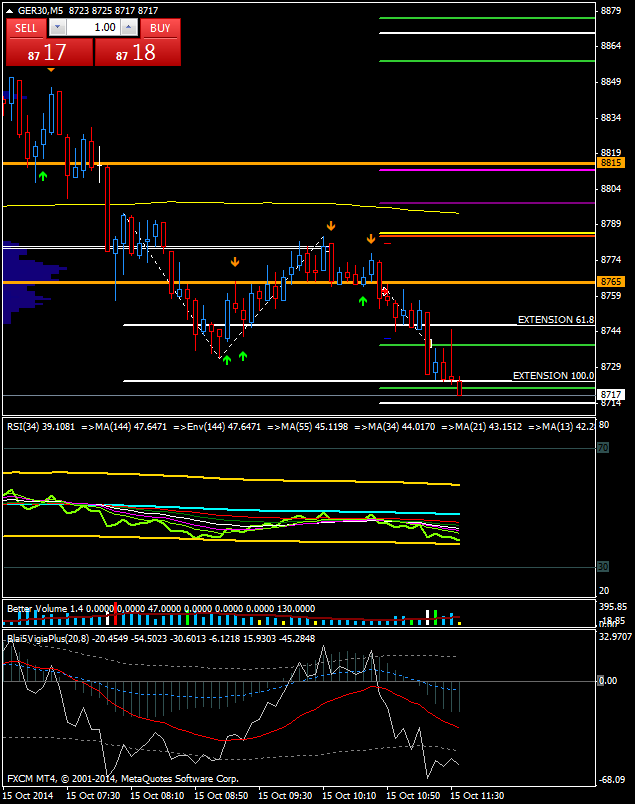
Task: Select the EXTENSION 61.8 line label
Action: pos(555,320)
